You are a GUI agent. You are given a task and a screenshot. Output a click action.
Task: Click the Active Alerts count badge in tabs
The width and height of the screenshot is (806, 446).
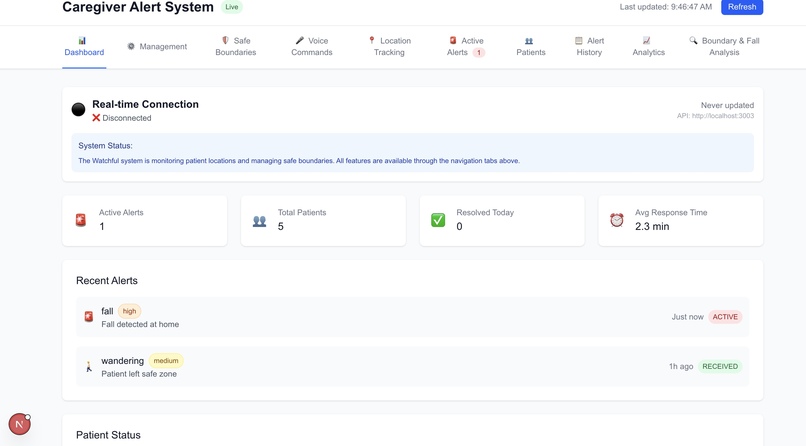tap(479, 52)
